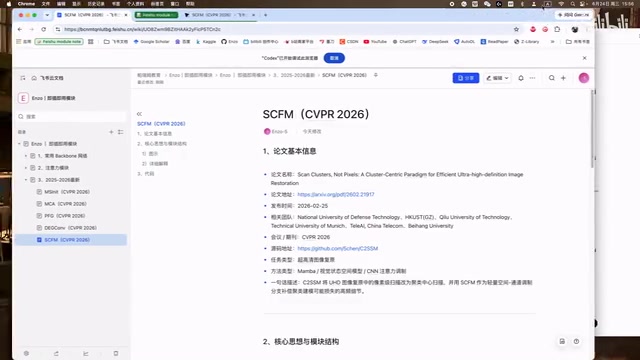The image size is (640, 360).
Task: Open the DeepSeek bookmark
Action: [x=435, y=42]
